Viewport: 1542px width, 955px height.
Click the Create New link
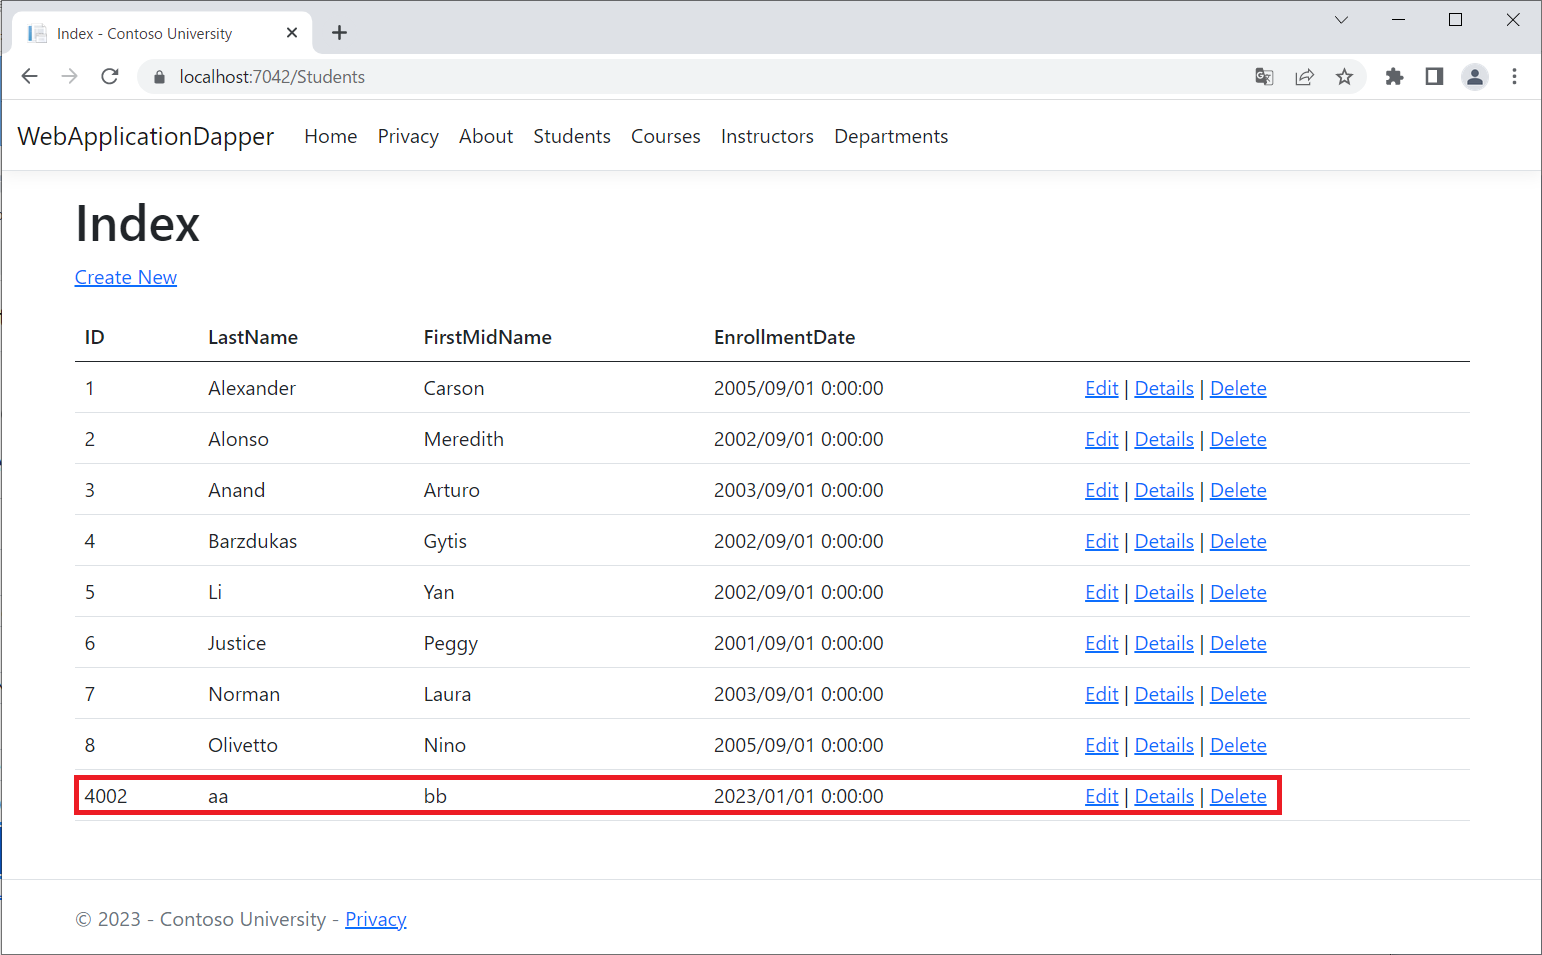coord(126,277)
